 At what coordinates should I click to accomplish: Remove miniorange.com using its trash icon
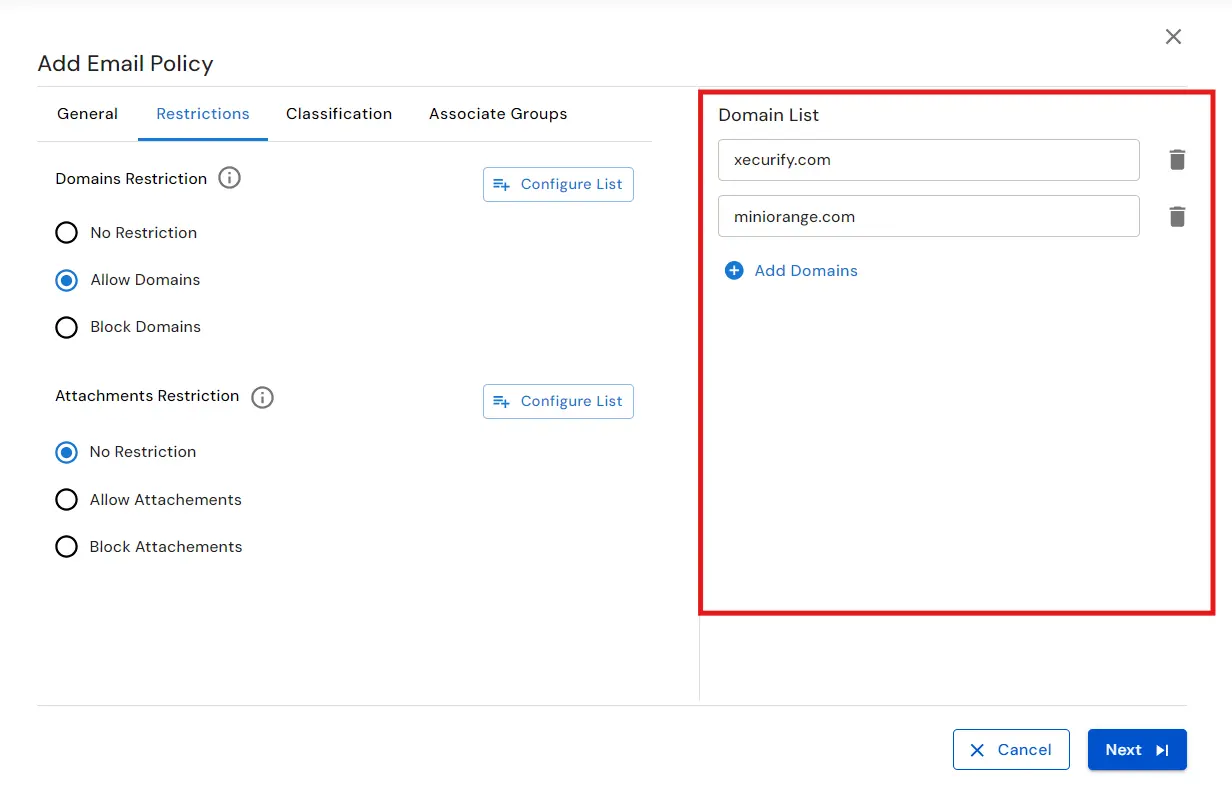coord(1177,216)
